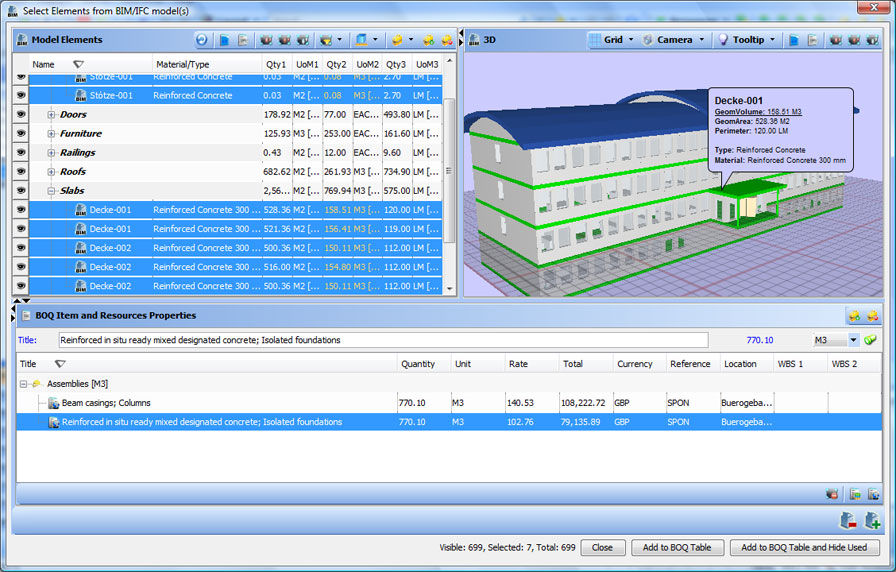Toggle visibility eye for Roofs category
The image size is (896, 572).
point(20,172)
